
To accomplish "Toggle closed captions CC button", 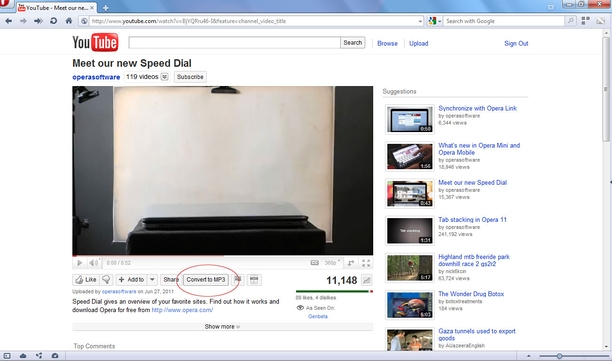I will (315, 263).
